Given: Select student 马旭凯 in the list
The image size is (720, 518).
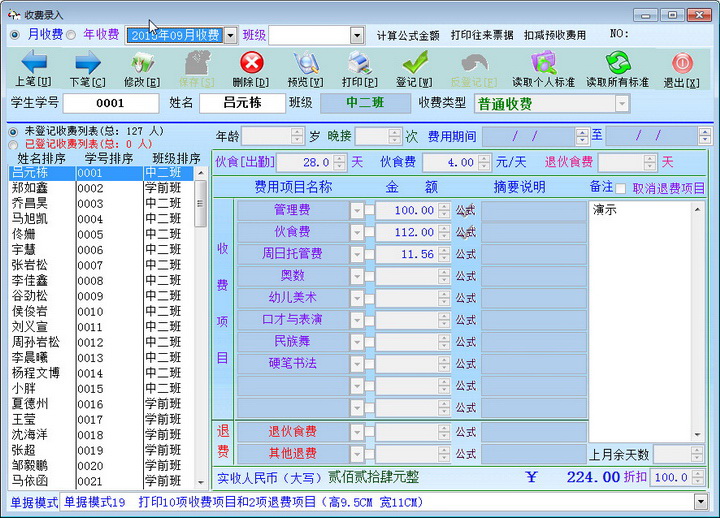Looking at the screenshot, I should [30, 219].
